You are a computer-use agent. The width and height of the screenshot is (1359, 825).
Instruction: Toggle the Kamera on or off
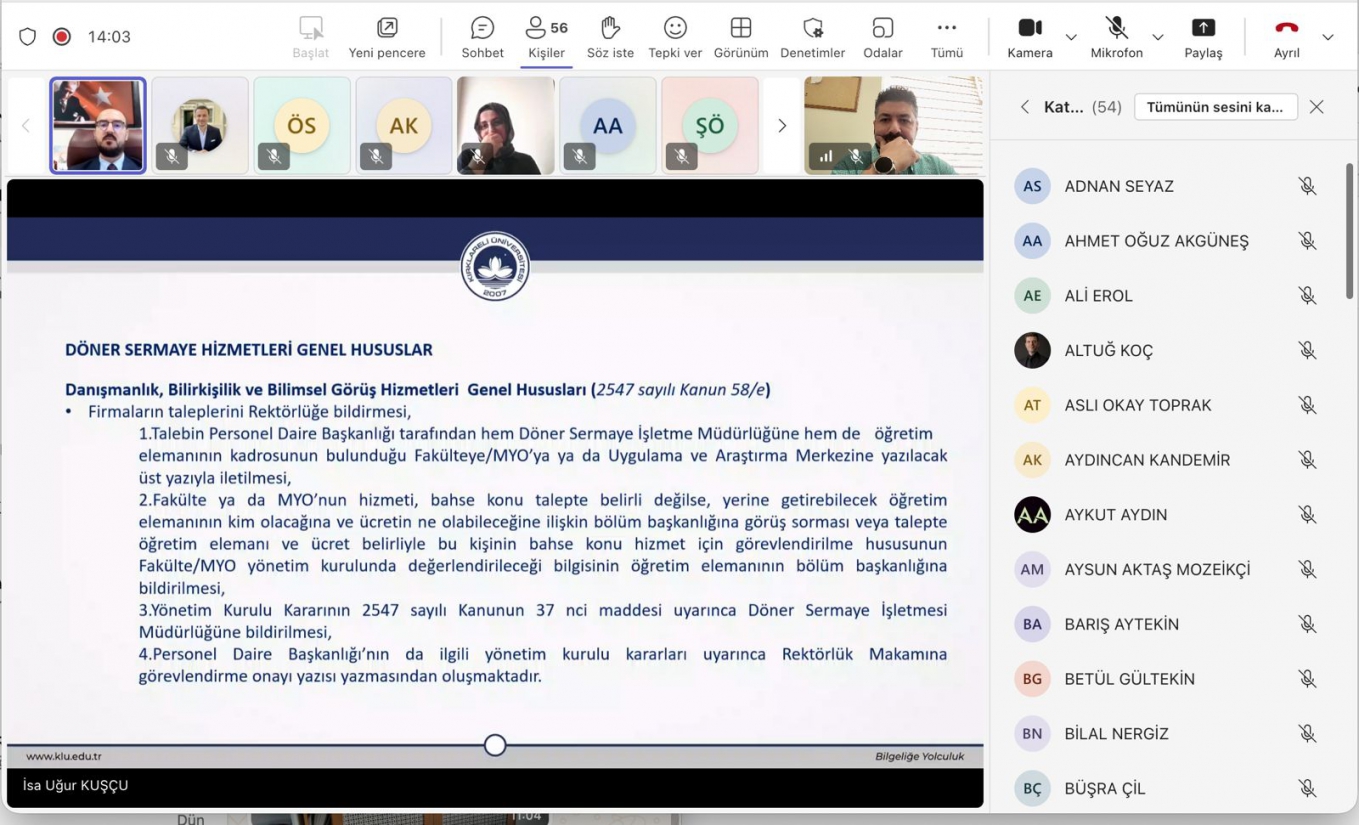point(1030,37)
